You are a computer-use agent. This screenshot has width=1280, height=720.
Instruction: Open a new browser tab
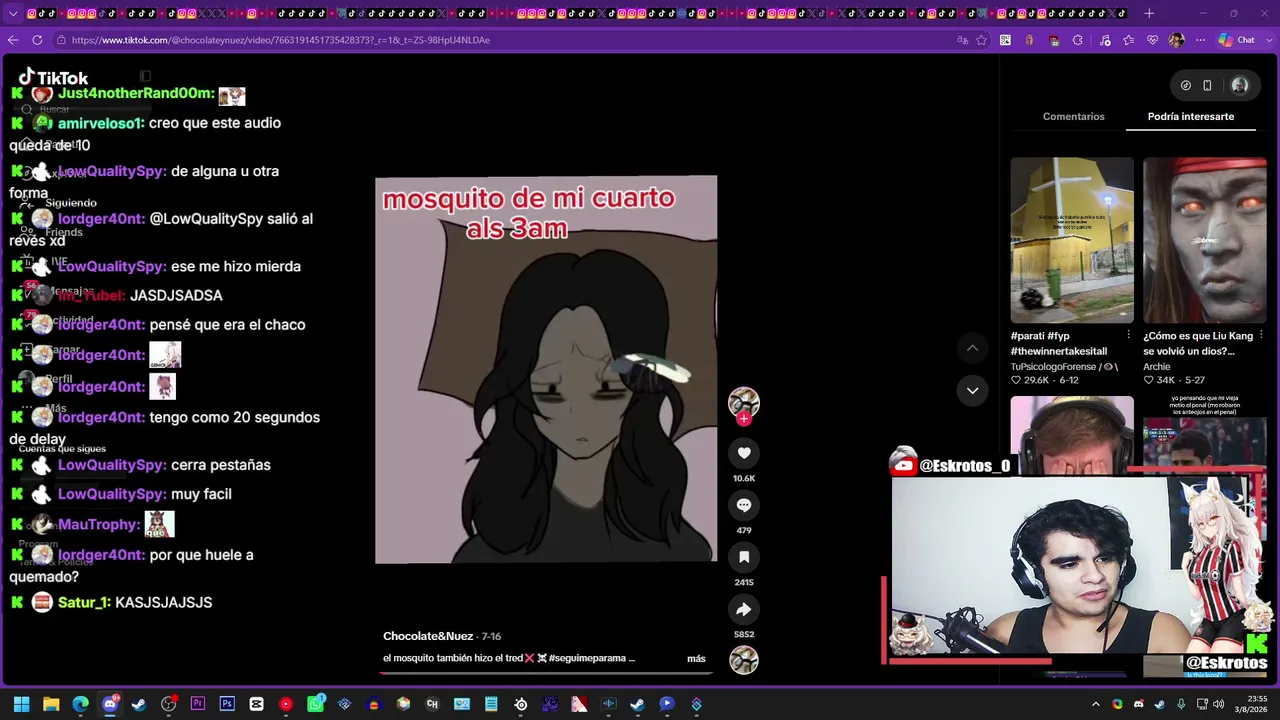point(1149,13)
